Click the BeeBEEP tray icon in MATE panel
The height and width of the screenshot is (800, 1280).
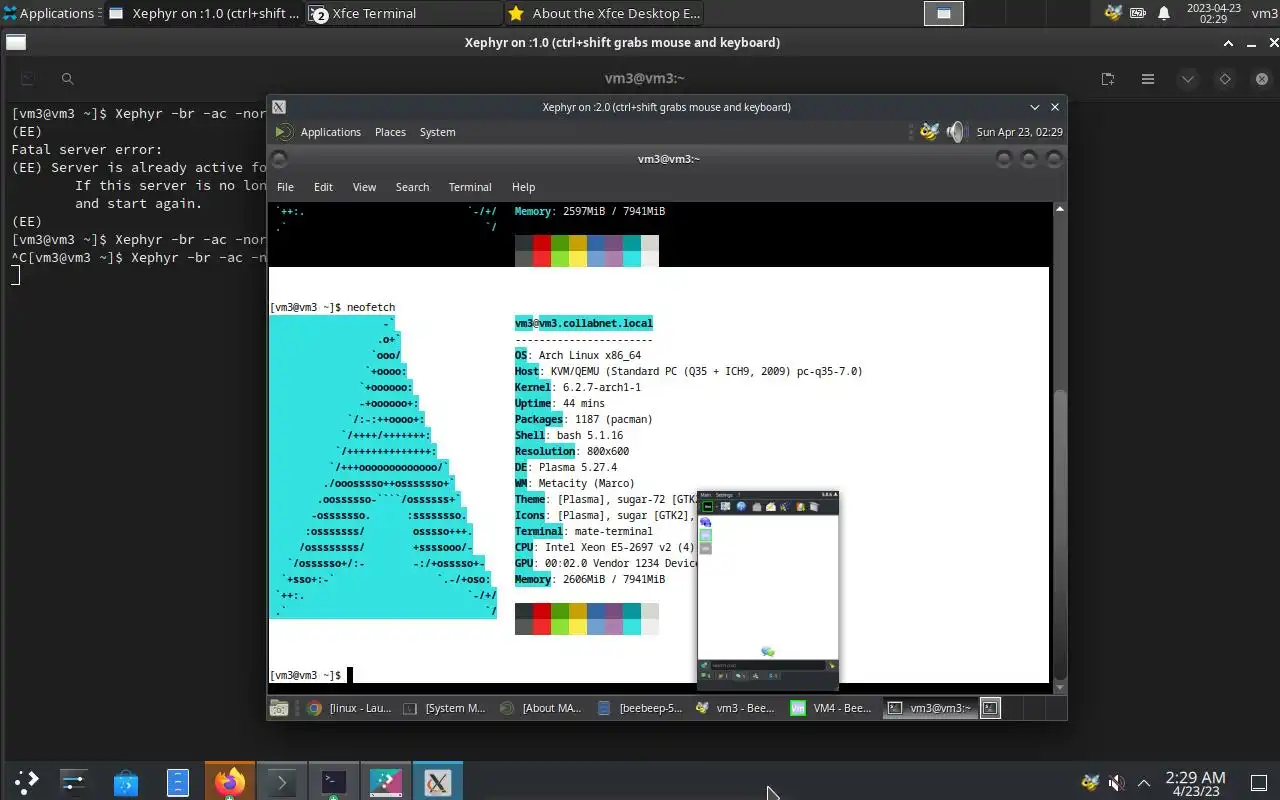(x=930, y=132)
